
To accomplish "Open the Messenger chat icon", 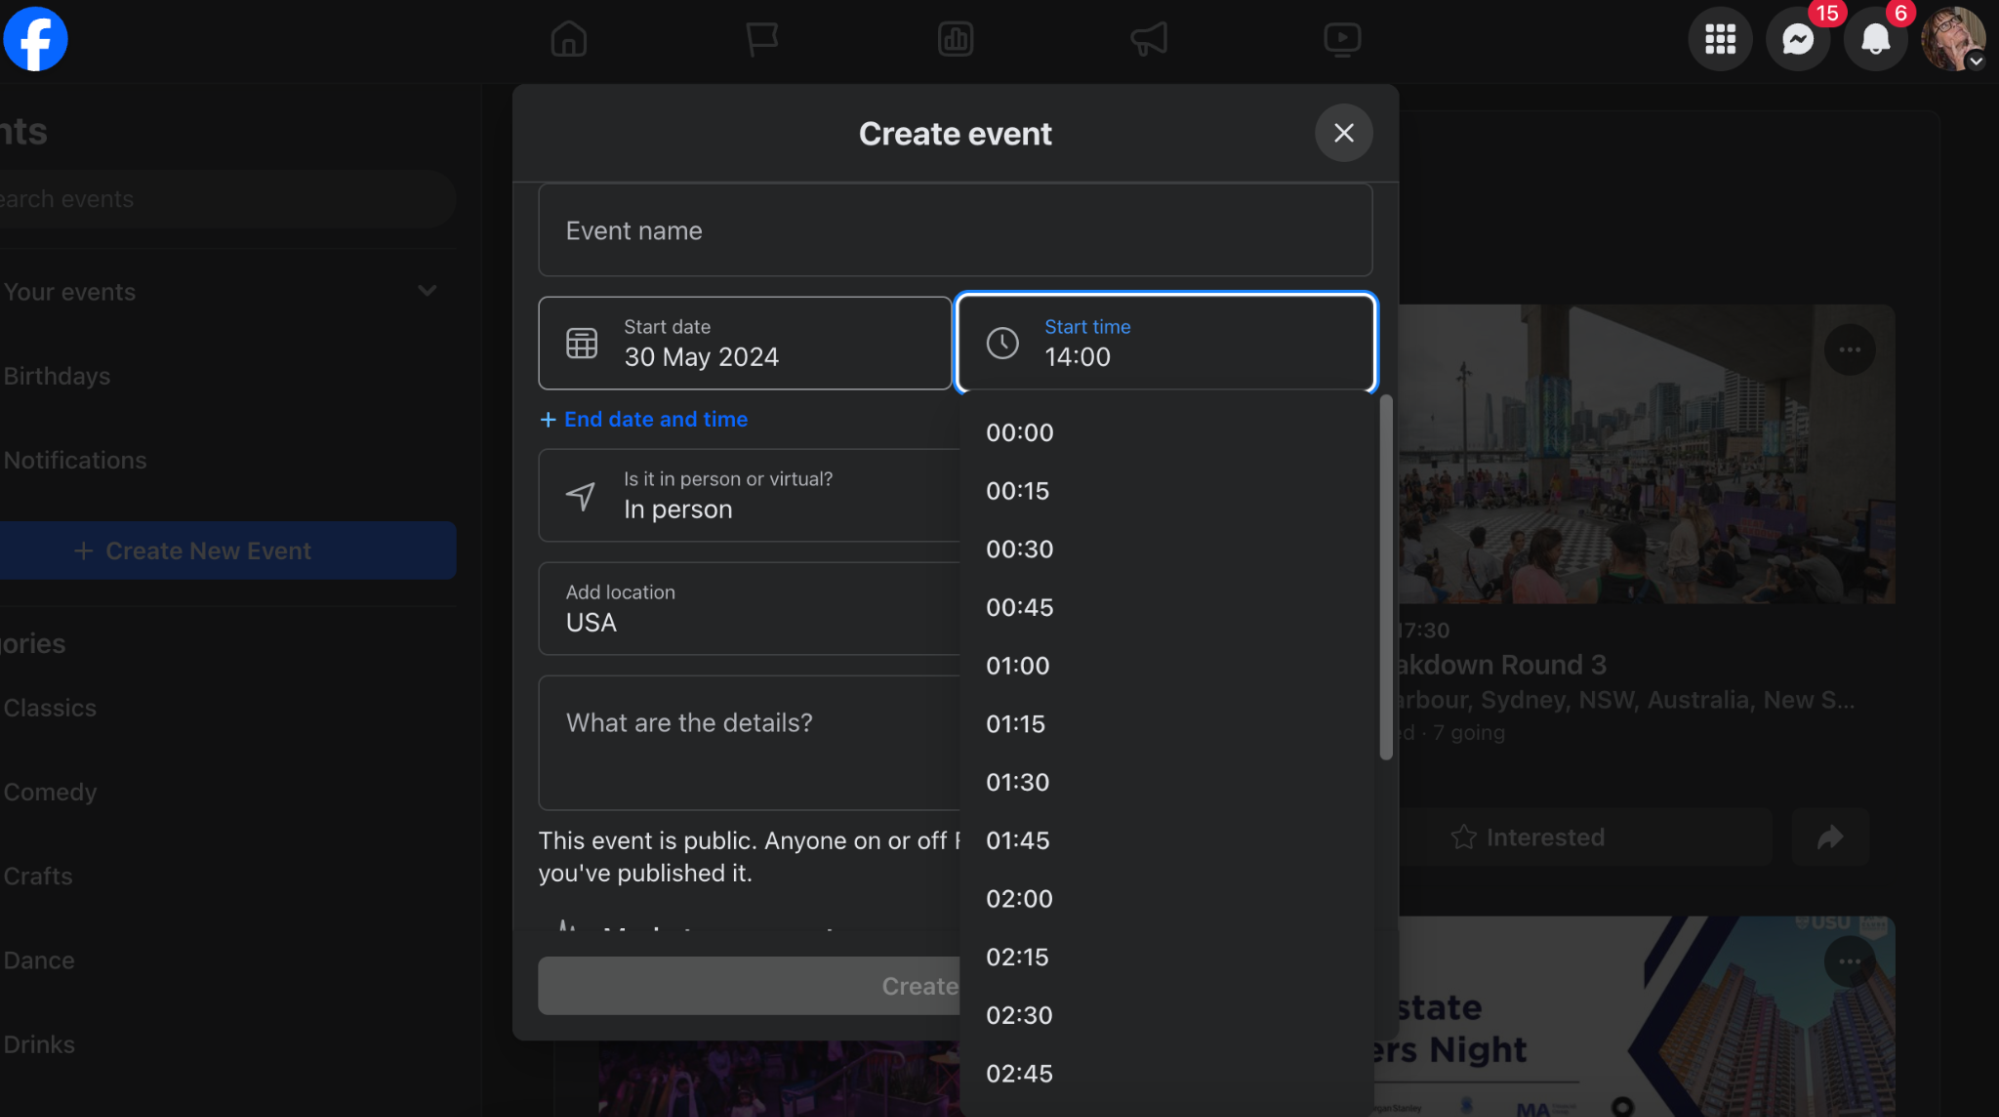I will [x=1798, y=39].
